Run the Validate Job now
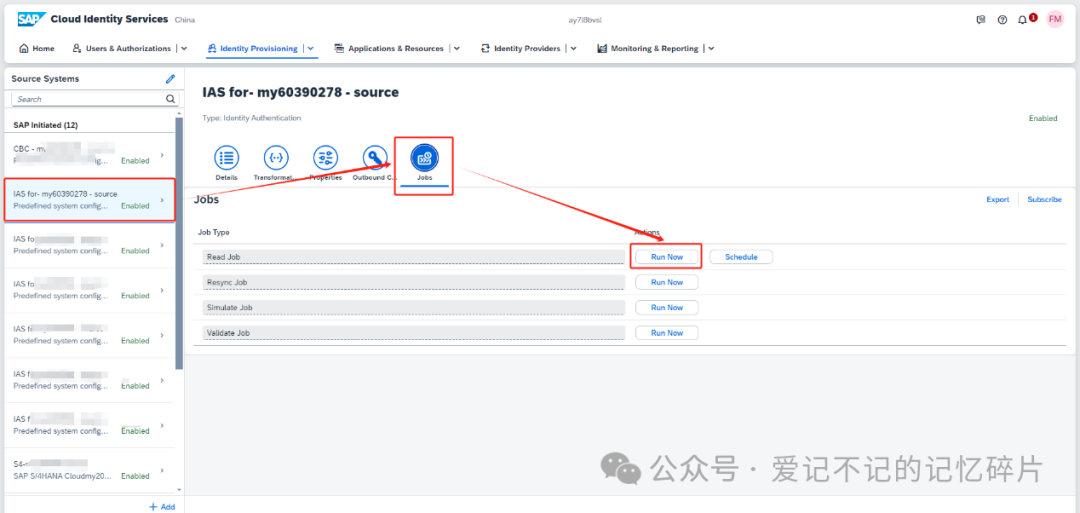 (667, 333)
